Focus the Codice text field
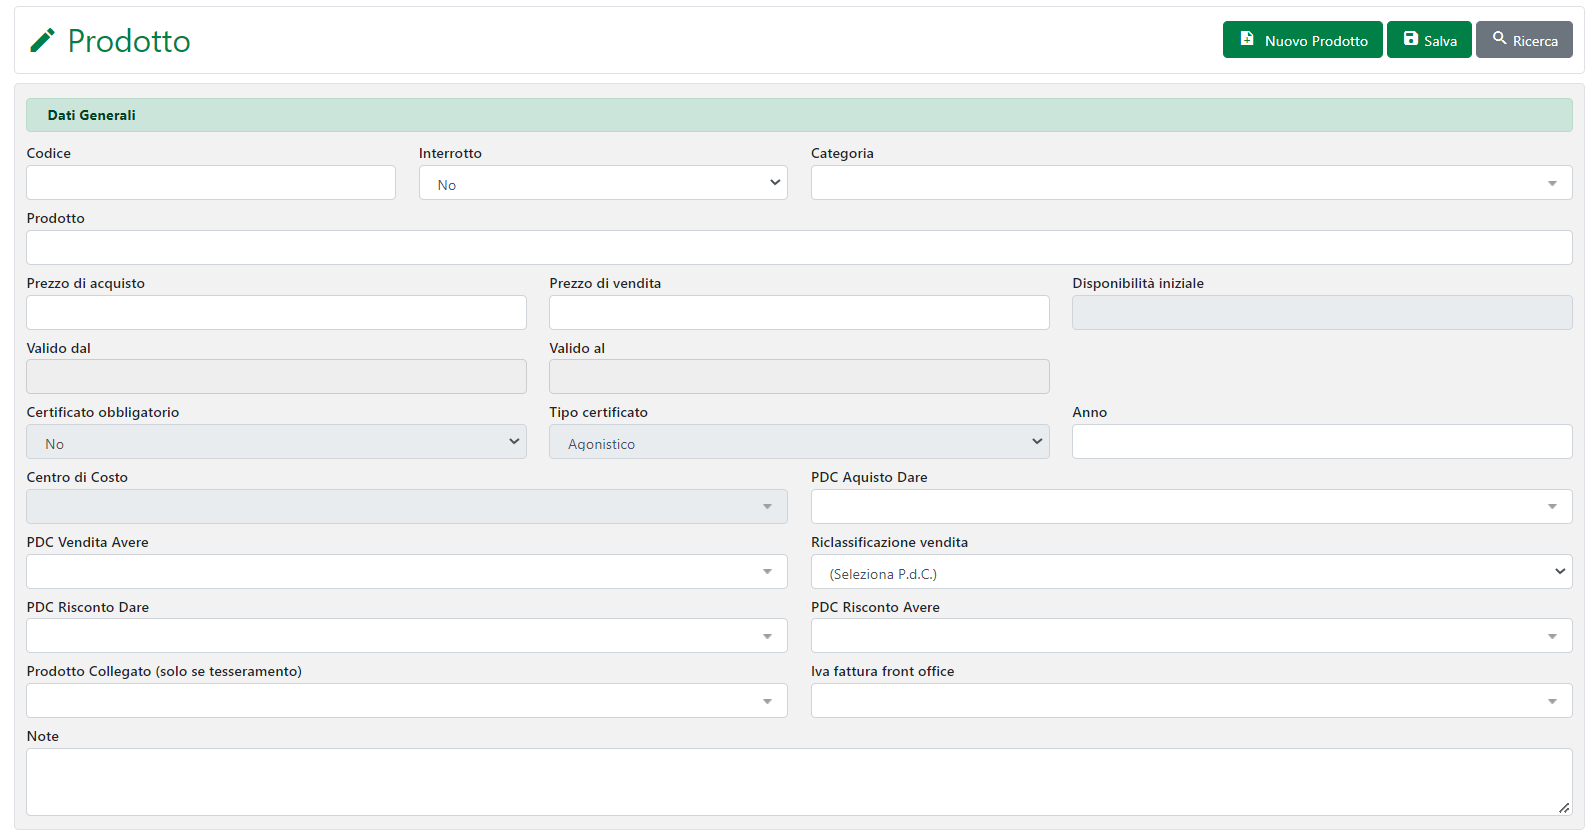 (x=211, y=183)
